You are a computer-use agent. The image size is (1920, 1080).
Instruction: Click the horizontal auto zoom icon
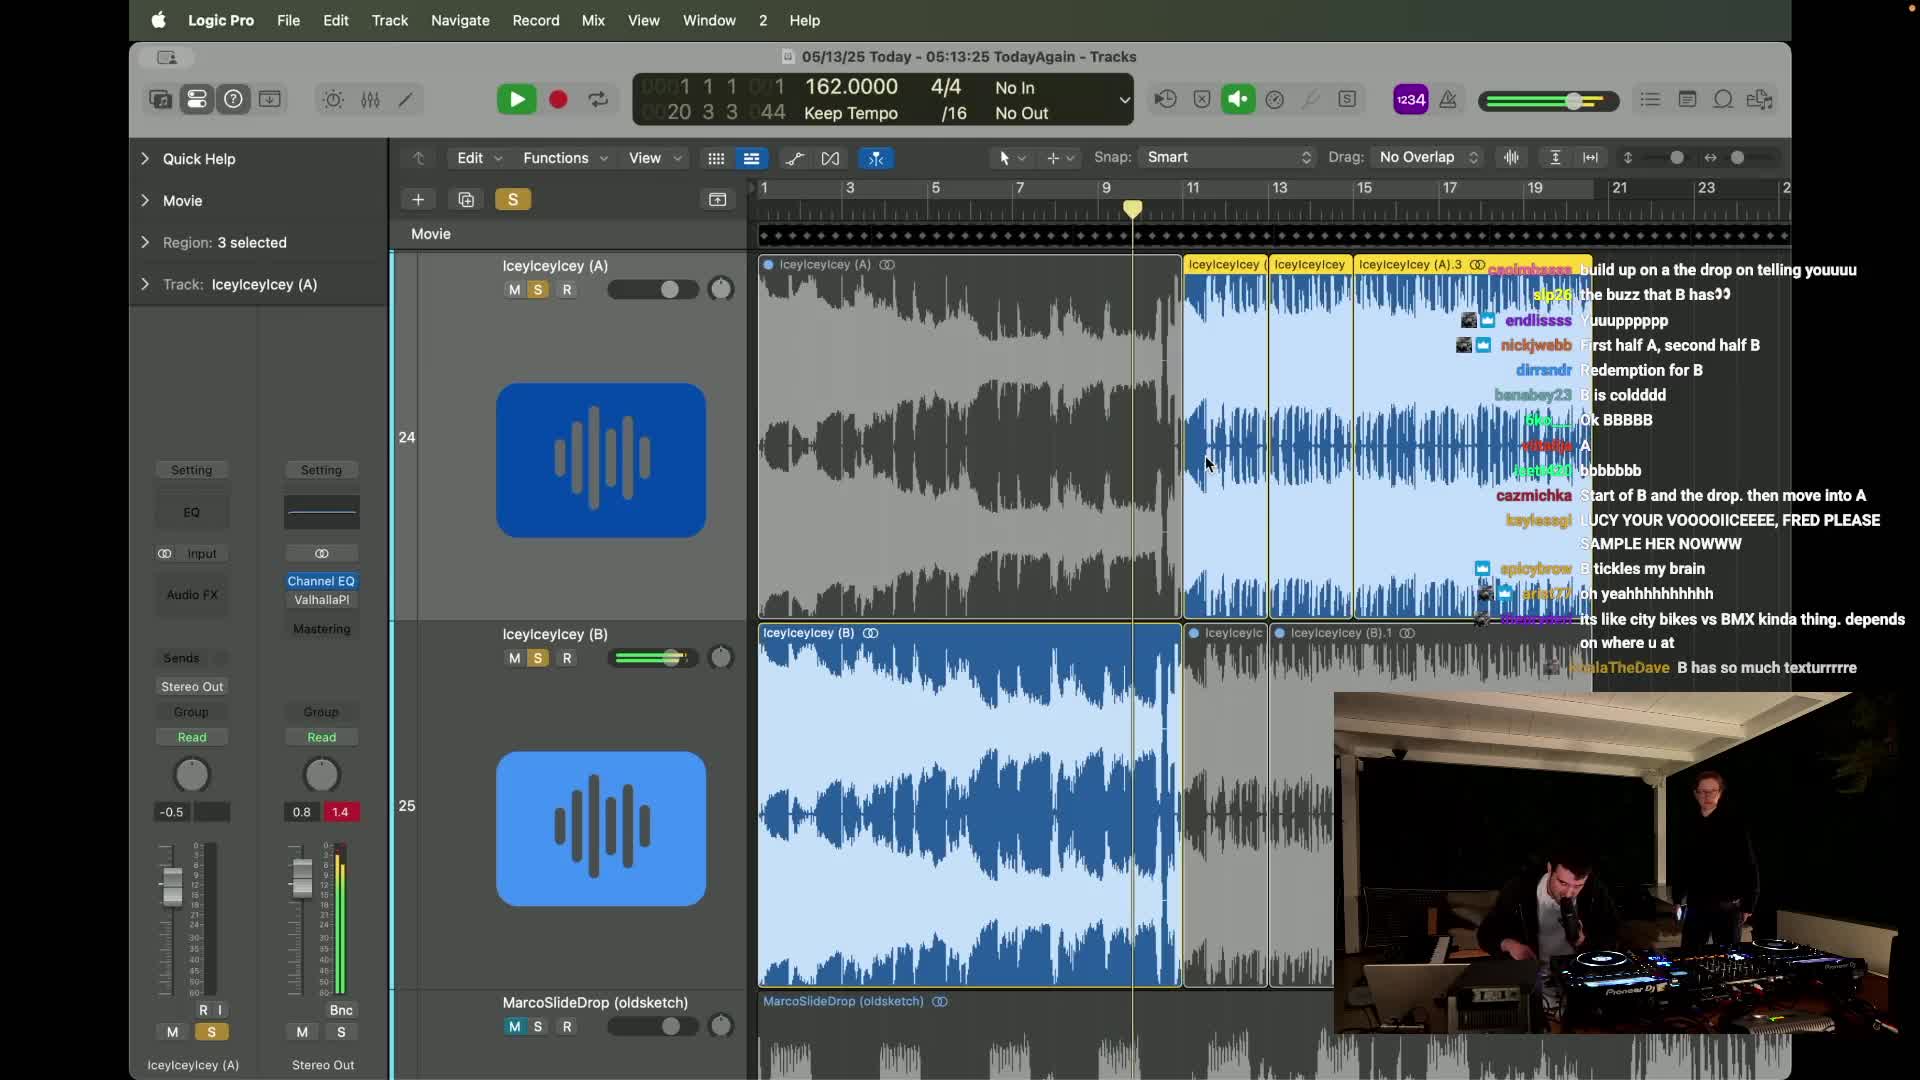1590,157
